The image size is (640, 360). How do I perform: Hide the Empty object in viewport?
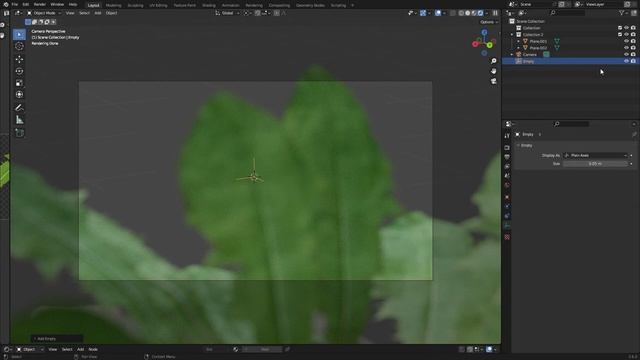pyautogui.click(x=626, y=61)
